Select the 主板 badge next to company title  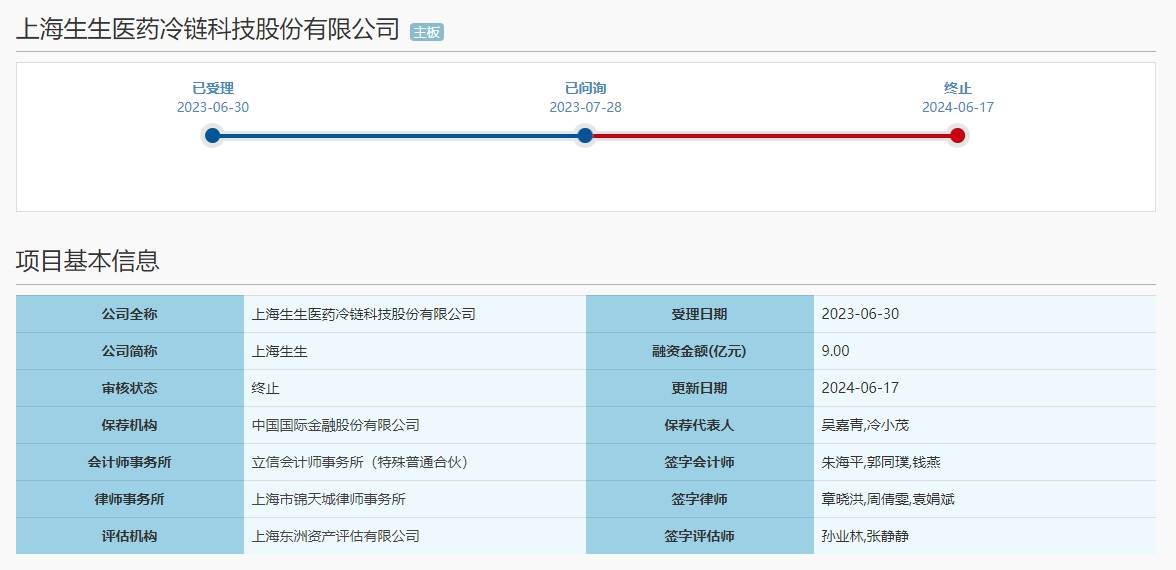427,32
